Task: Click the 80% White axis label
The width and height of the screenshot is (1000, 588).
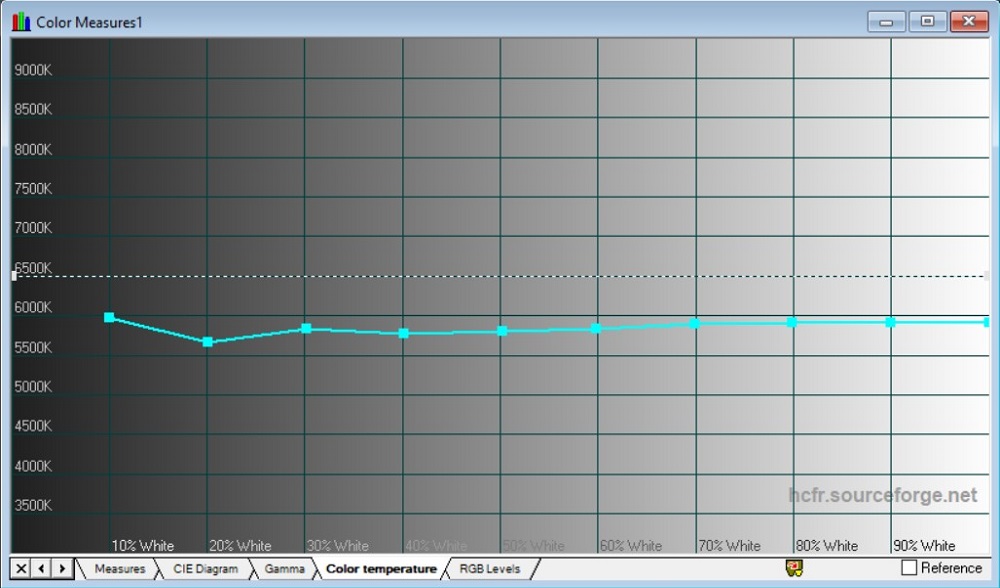Action: [x=827, y=546]
